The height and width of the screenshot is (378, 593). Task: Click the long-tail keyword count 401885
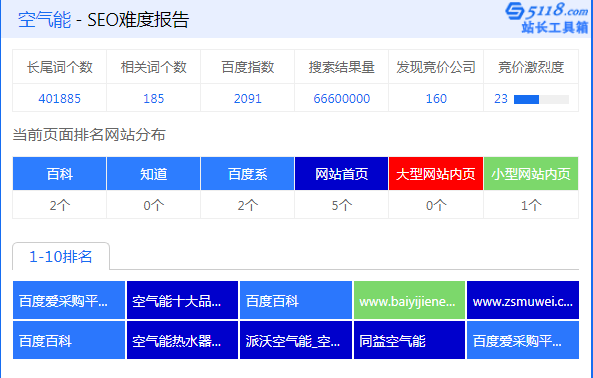pyautogui.click(x=59, y=99)
